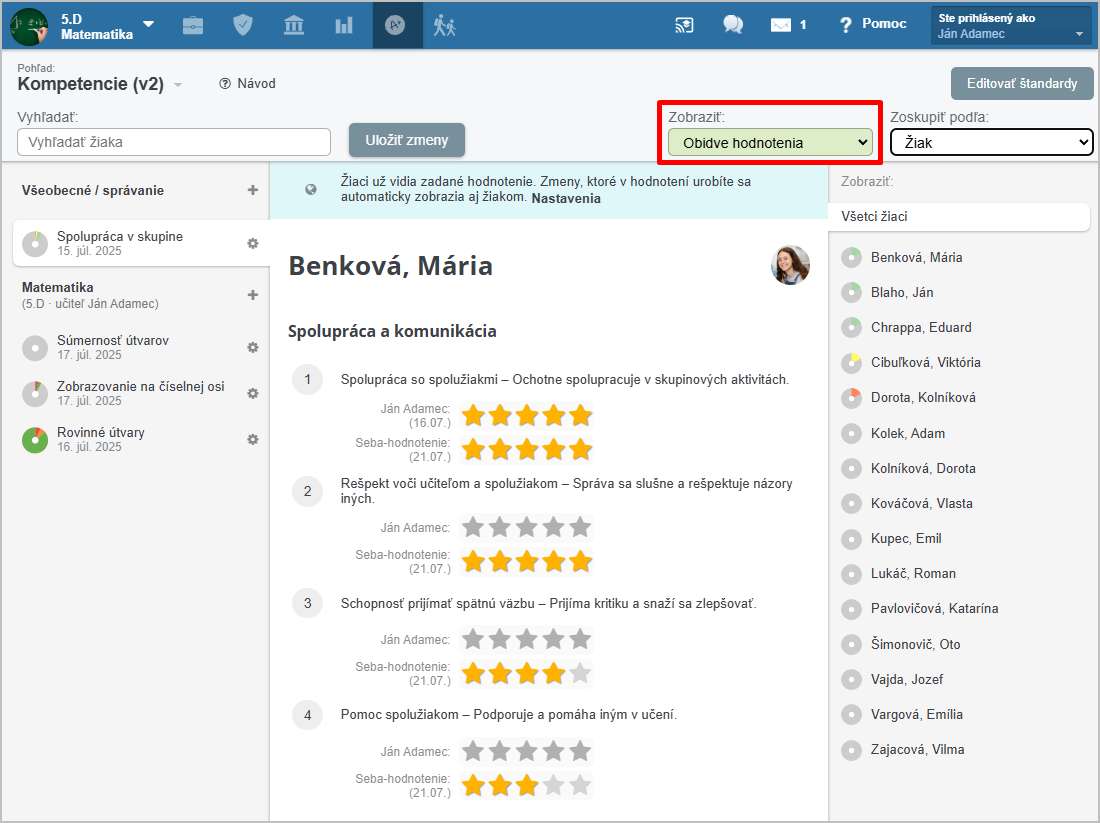Click the criterion number 4 badge
This screenshot has width=1100, height=823.
307,715
